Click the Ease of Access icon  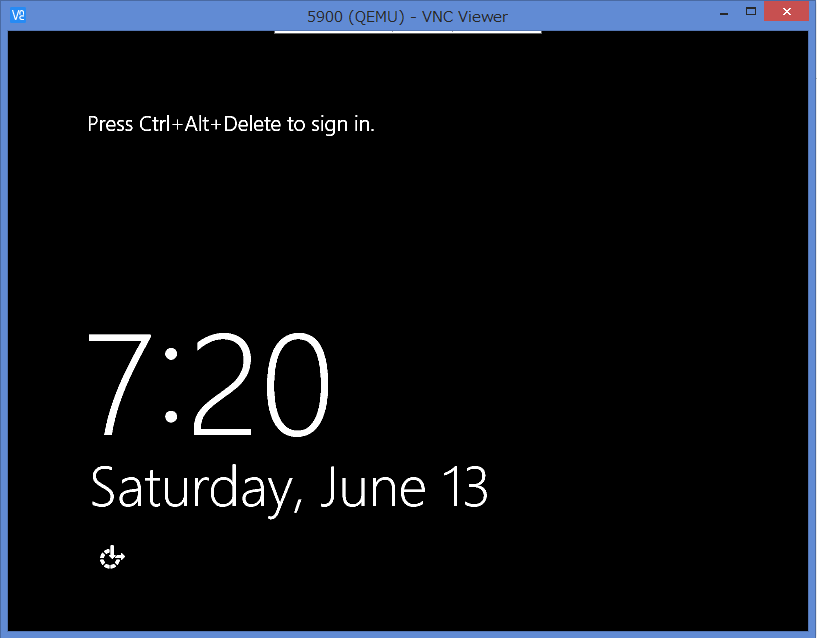112,557
